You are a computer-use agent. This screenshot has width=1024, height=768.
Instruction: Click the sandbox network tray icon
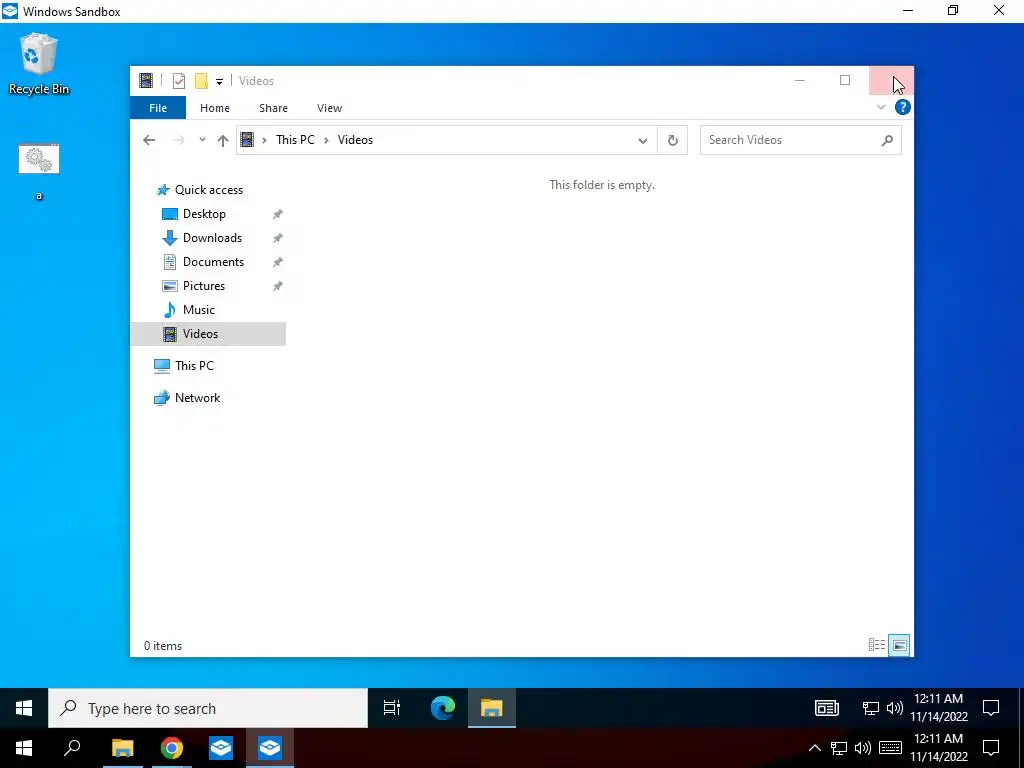tap(871, 709)
